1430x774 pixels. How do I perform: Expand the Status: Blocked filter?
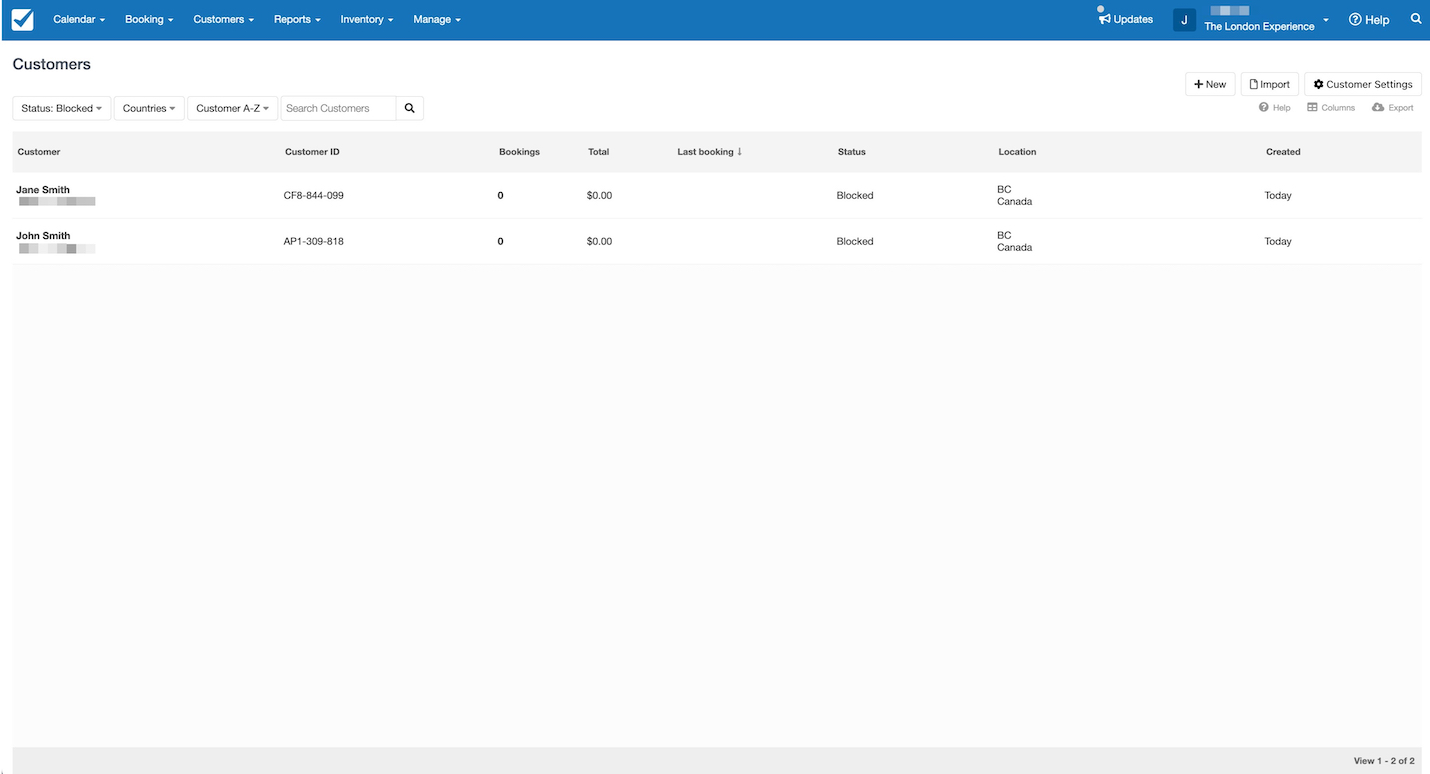[62, 108]
